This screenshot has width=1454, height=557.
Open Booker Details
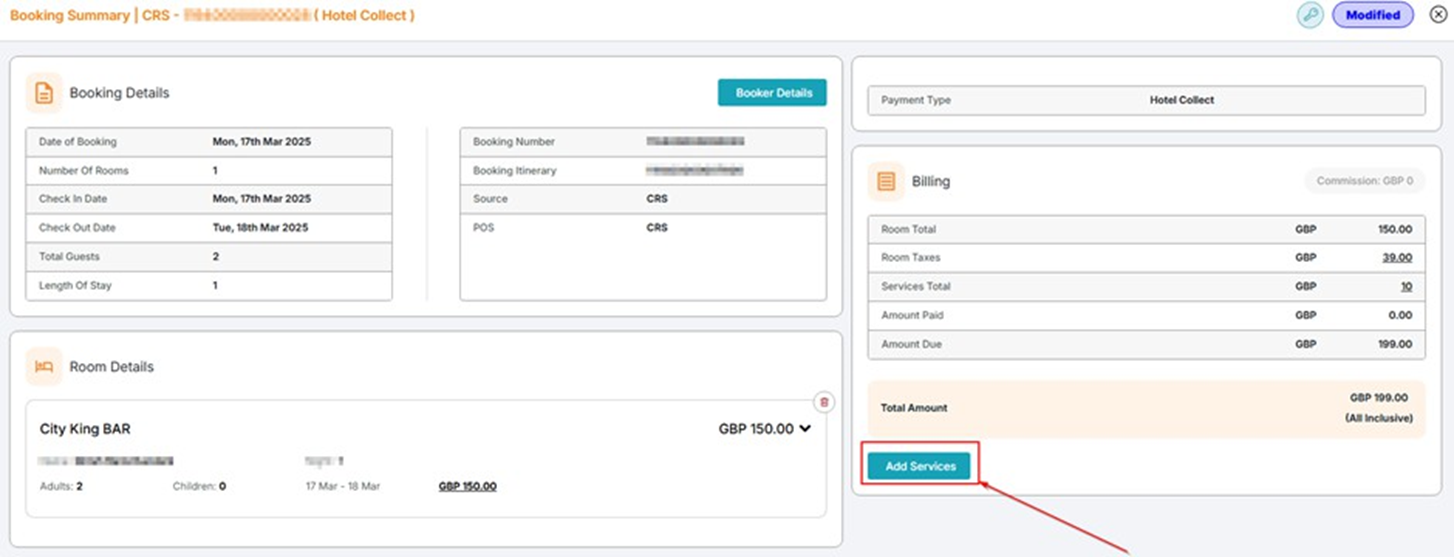click(x=772, y=93)
